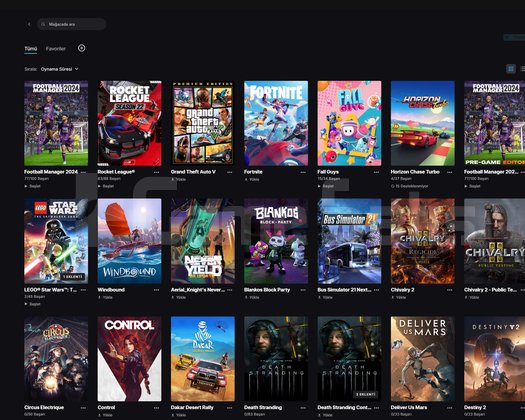Image resolution: width=525 pixels, height=420 pixels.
Task: Open three-dot menu for Deliver Us Mars
Action: tap(450, 408)
